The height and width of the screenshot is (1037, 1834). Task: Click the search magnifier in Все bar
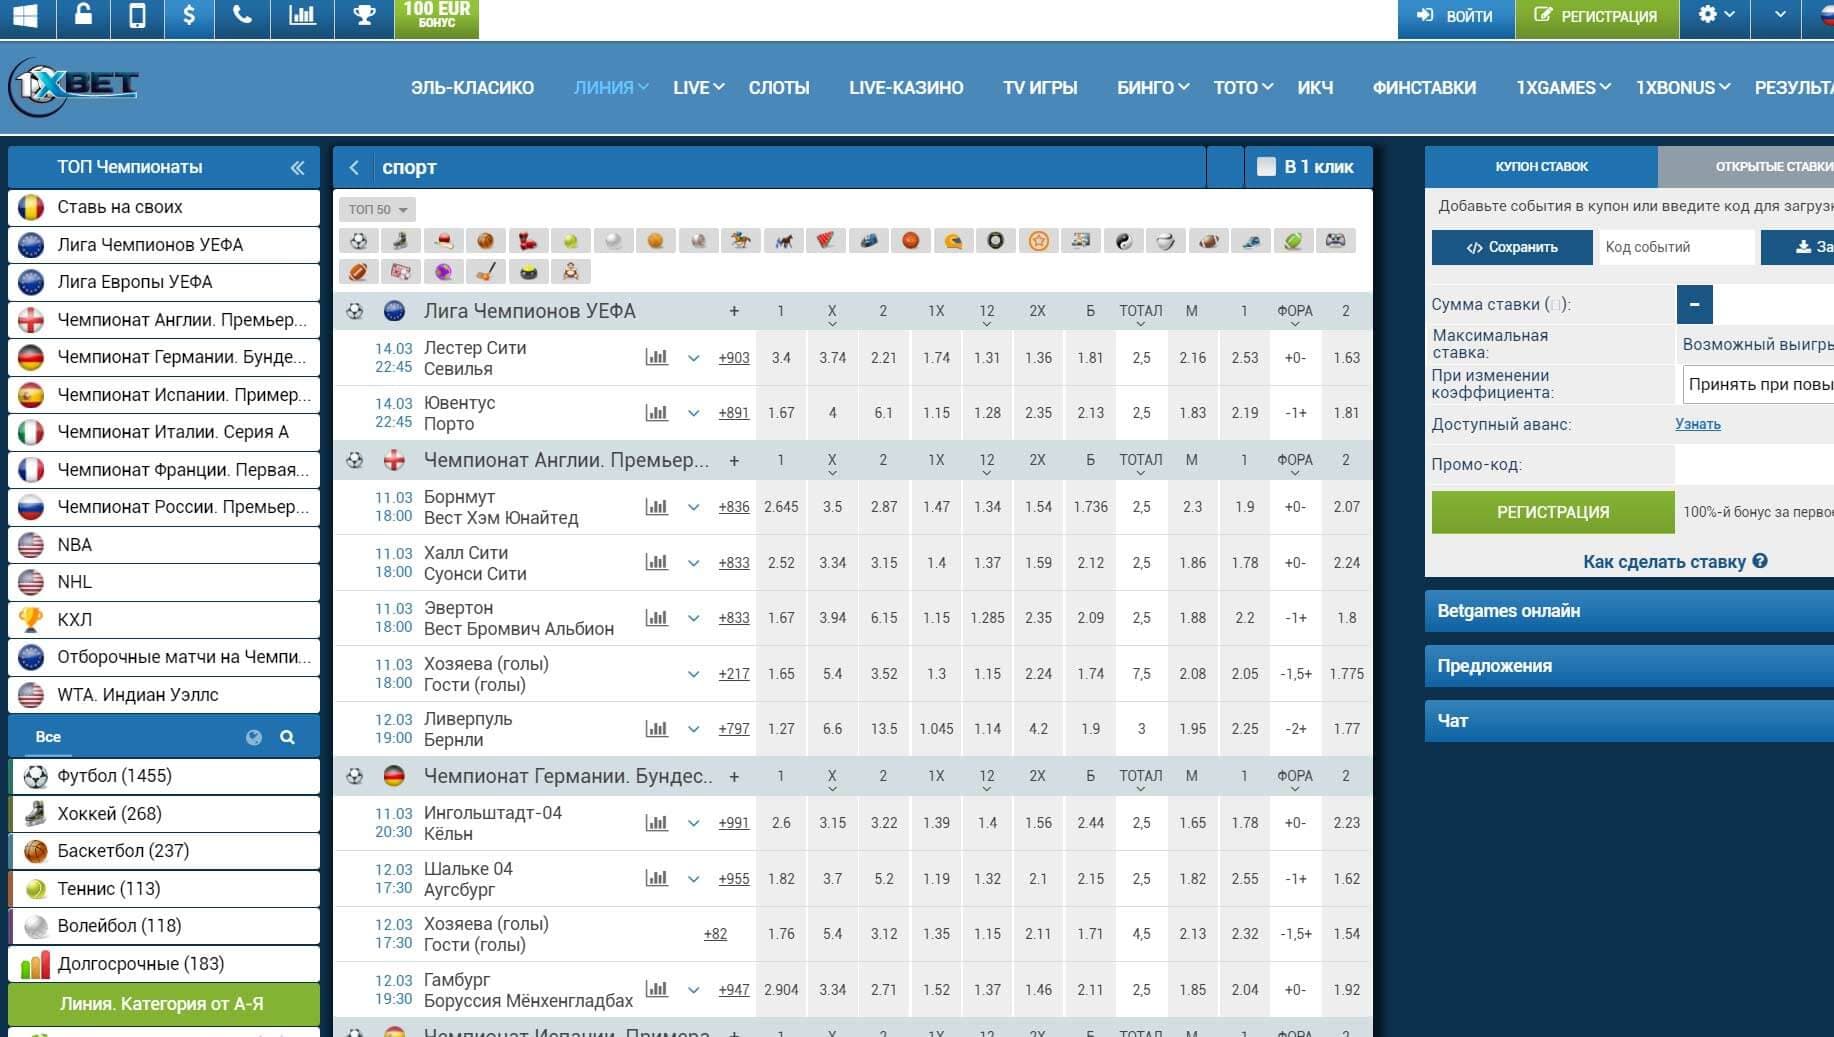tap(287, 737)
